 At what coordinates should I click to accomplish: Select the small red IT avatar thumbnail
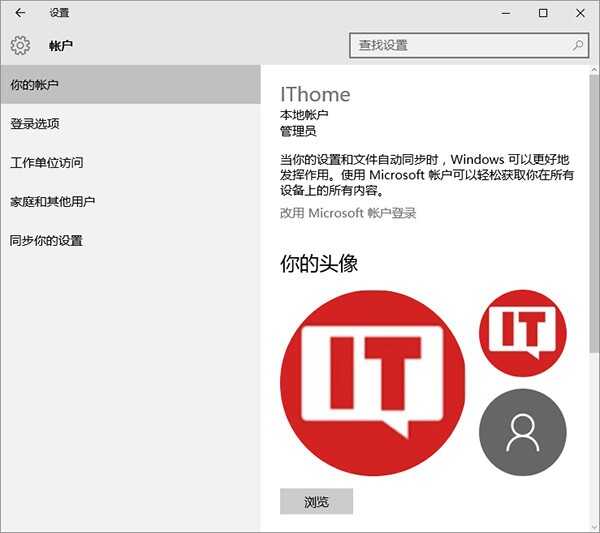522,331
